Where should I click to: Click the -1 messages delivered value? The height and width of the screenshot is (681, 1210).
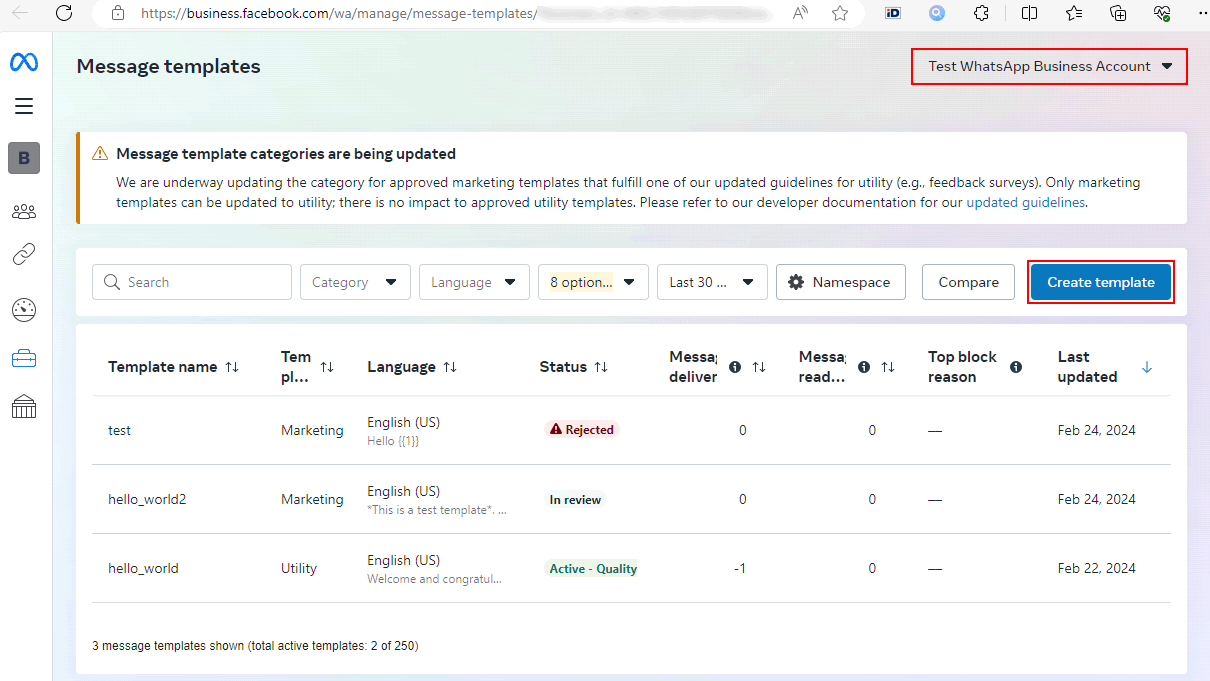click(x=740, y=568)
